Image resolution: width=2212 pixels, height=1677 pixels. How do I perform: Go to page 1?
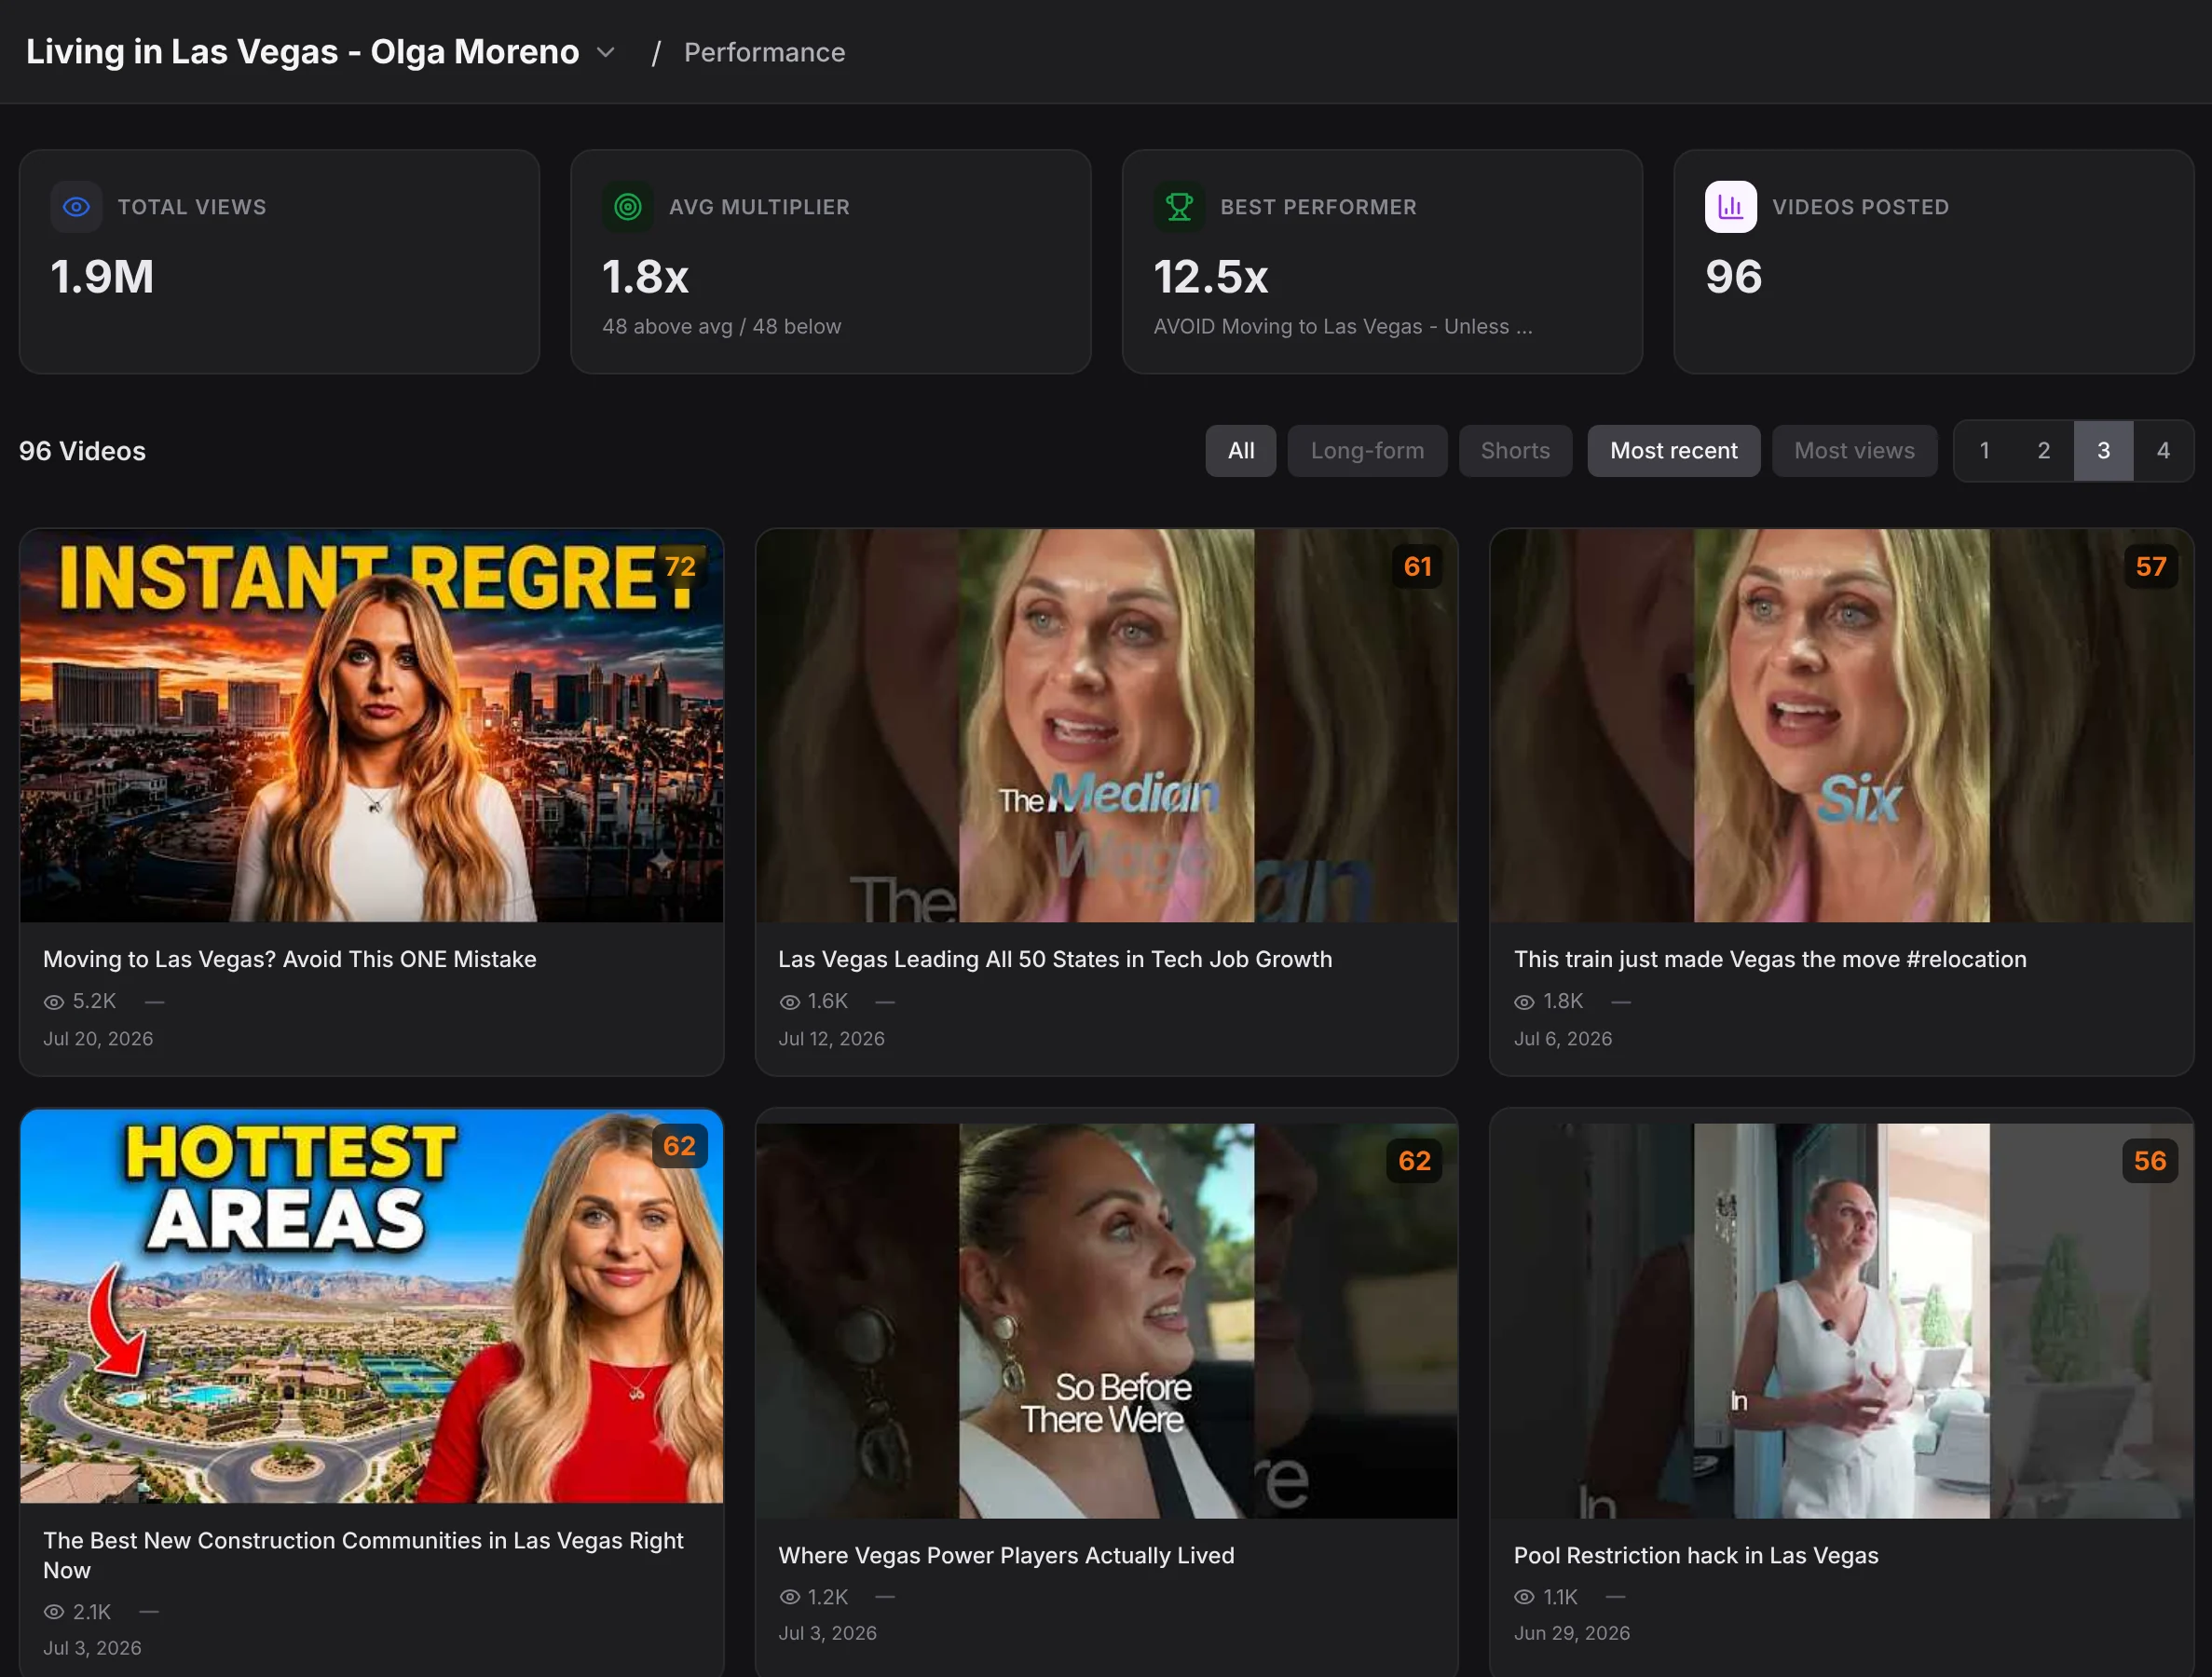(x=1984, y=451)
